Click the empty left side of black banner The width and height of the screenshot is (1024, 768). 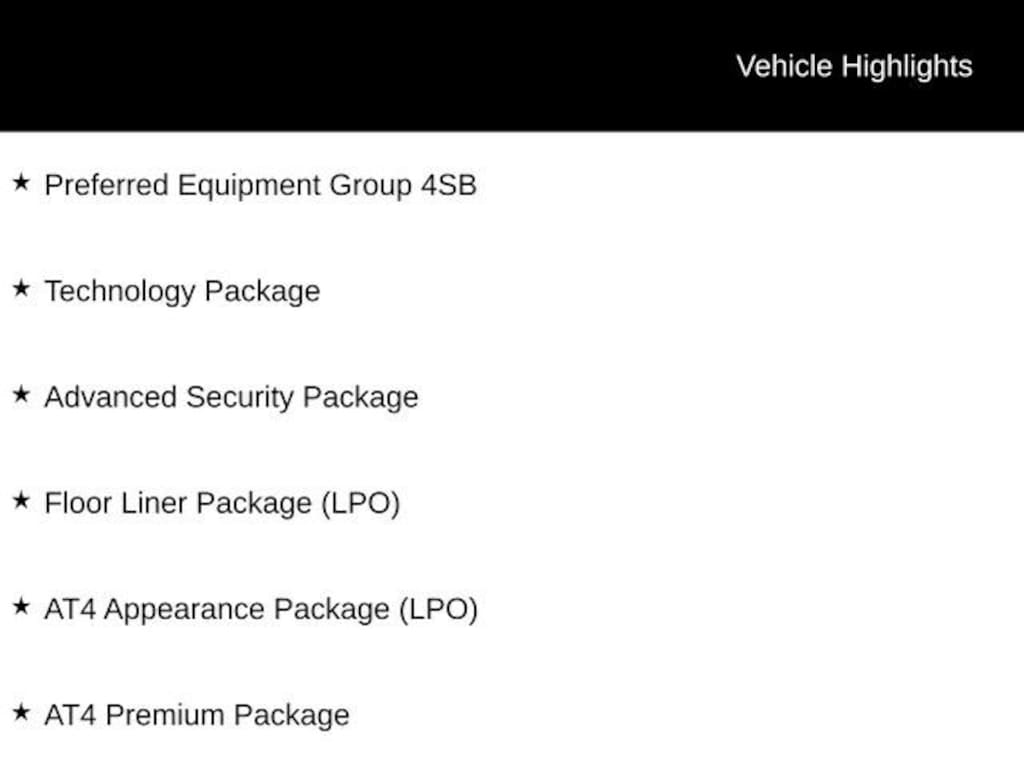point(327,65)
